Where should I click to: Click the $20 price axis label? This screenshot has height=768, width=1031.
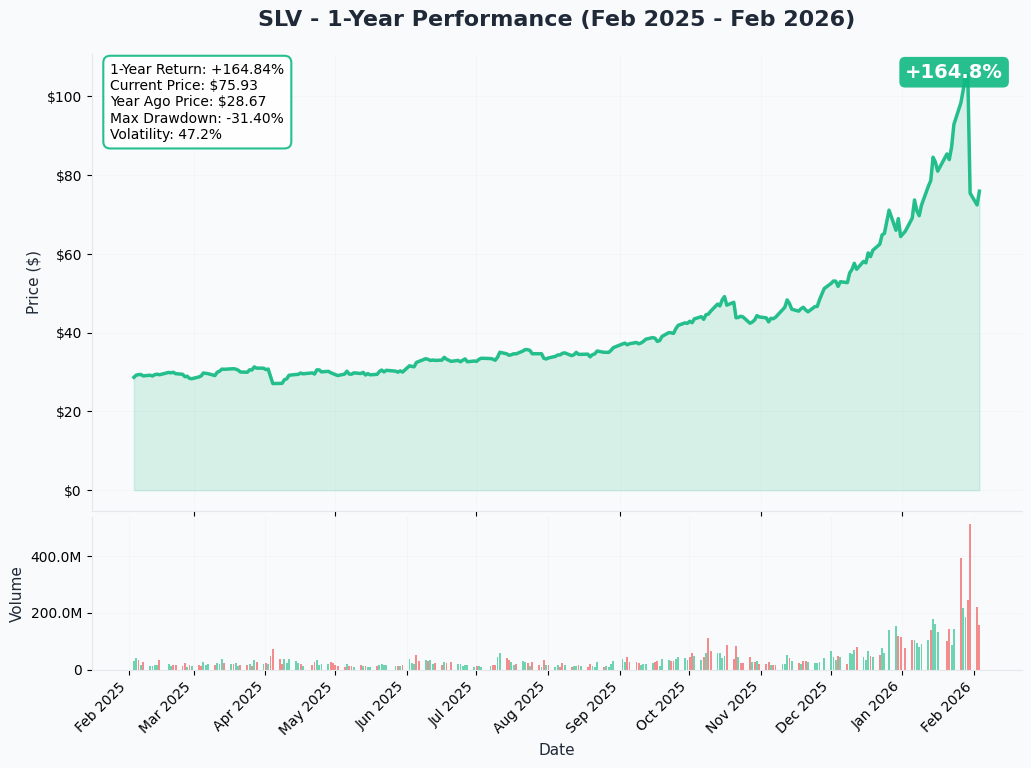click(x=68, y=412)
